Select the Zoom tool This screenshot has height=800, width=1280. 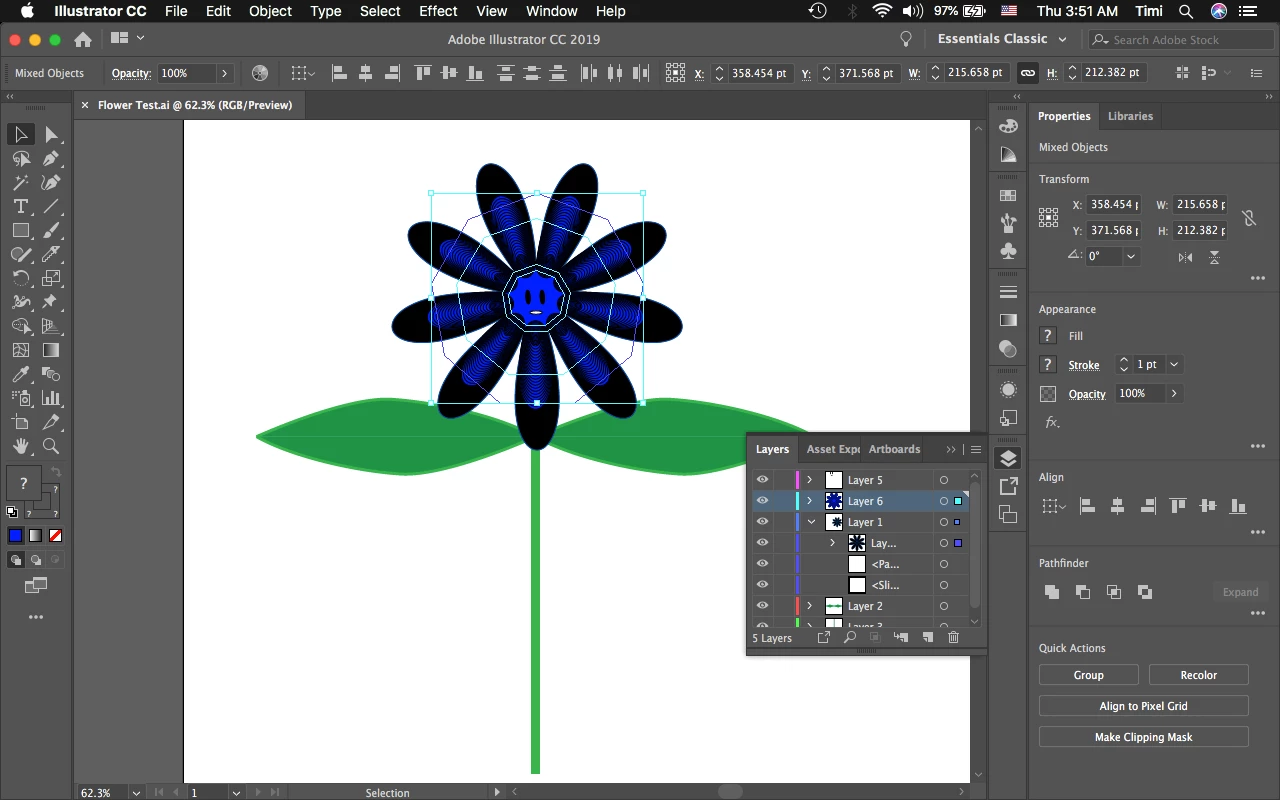(51, 446)
